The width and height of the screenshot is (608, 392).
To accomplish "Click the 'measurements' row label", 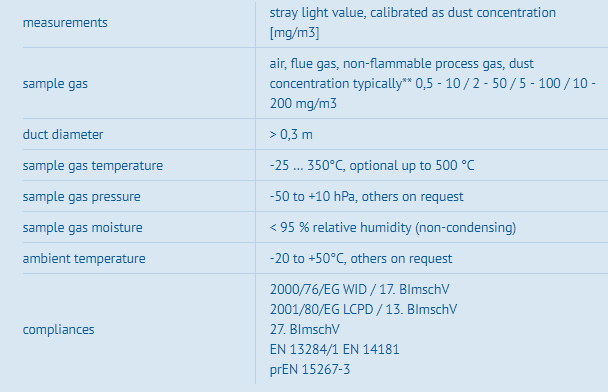I will click(x=65, y=22).
